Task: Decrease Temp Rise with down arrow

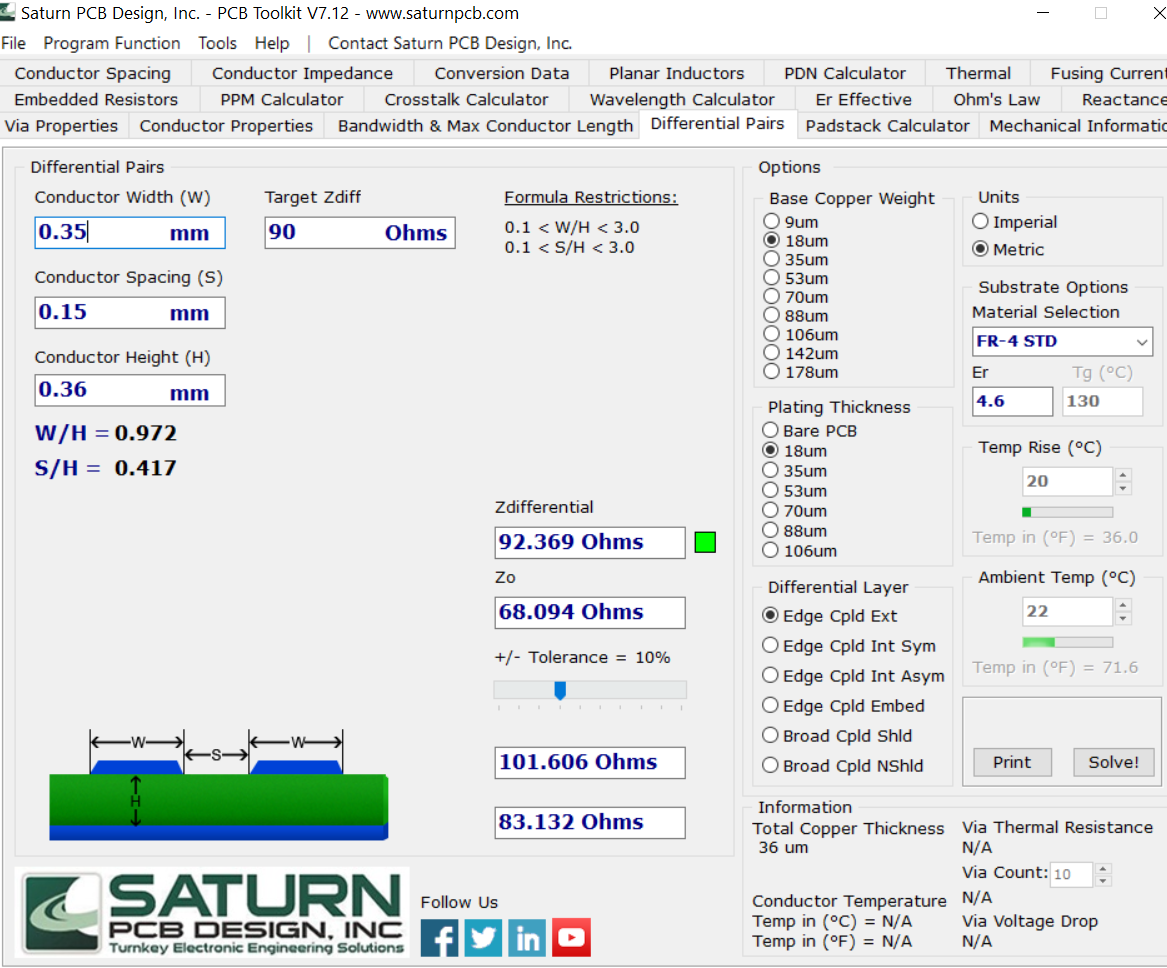Action: [1123, 488]
